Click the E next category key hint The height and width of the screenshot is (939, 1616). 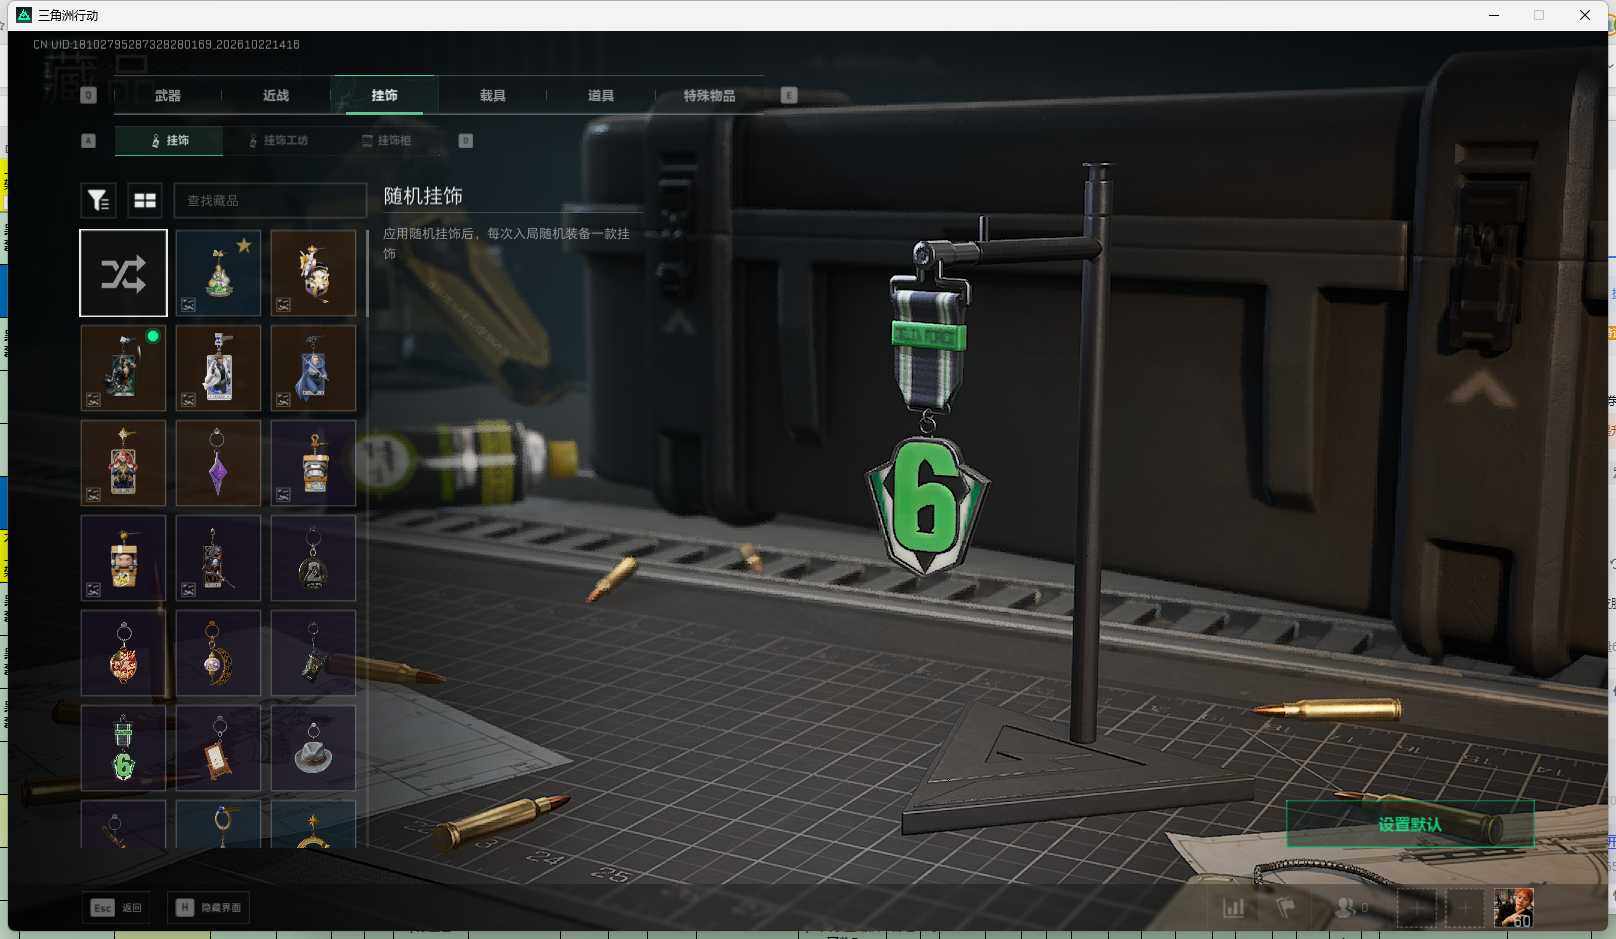click(789, 96)
